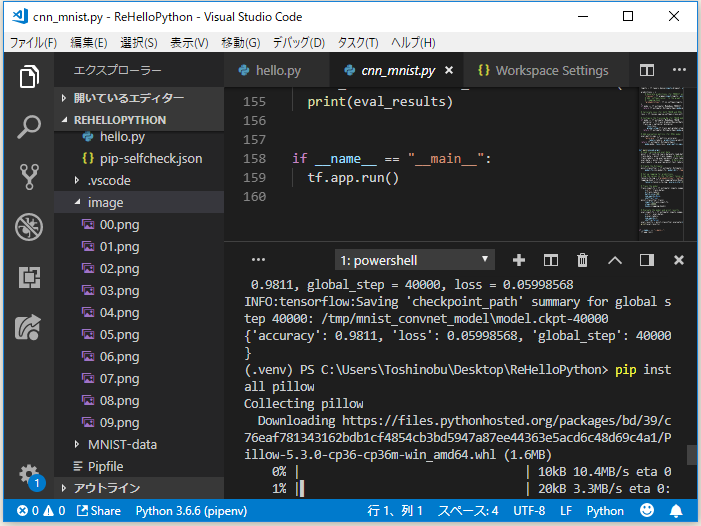Split the terminal pane
Viewport: 701px width, 526px height.
(x=551, y=260)
